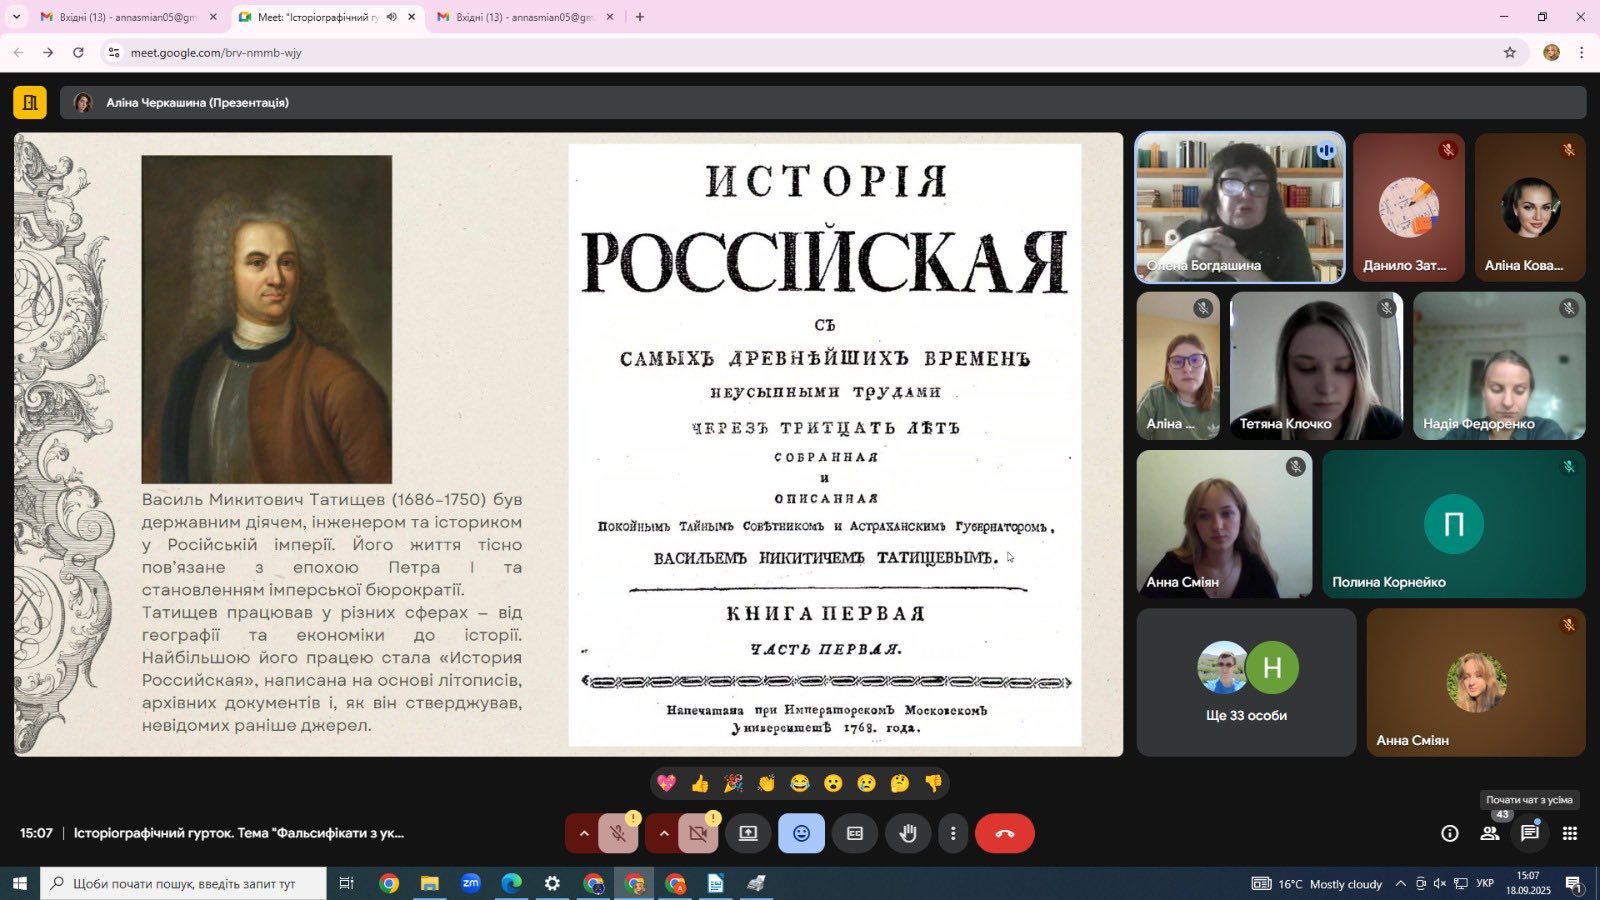Click the red leave call button
This screenshot has width=1600, height=900.
(x=1004, y=833)
